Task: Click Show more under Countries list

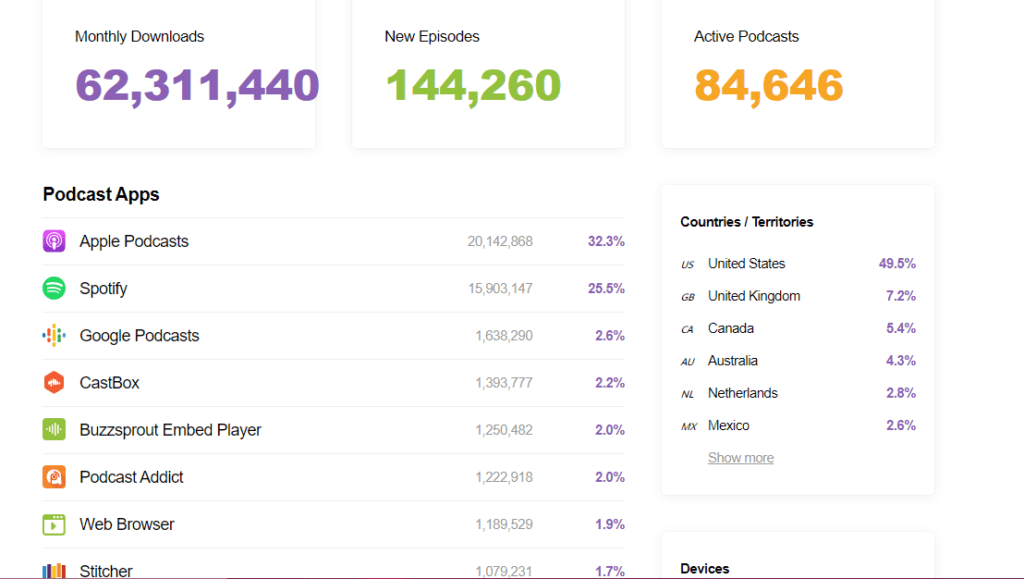Action: 740,457
